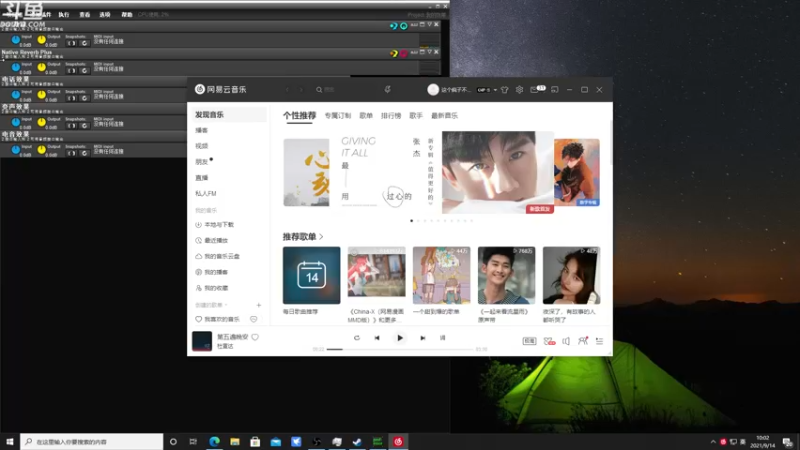
Task: Open the sound effects icon in player bar
Action: [549, 341]
